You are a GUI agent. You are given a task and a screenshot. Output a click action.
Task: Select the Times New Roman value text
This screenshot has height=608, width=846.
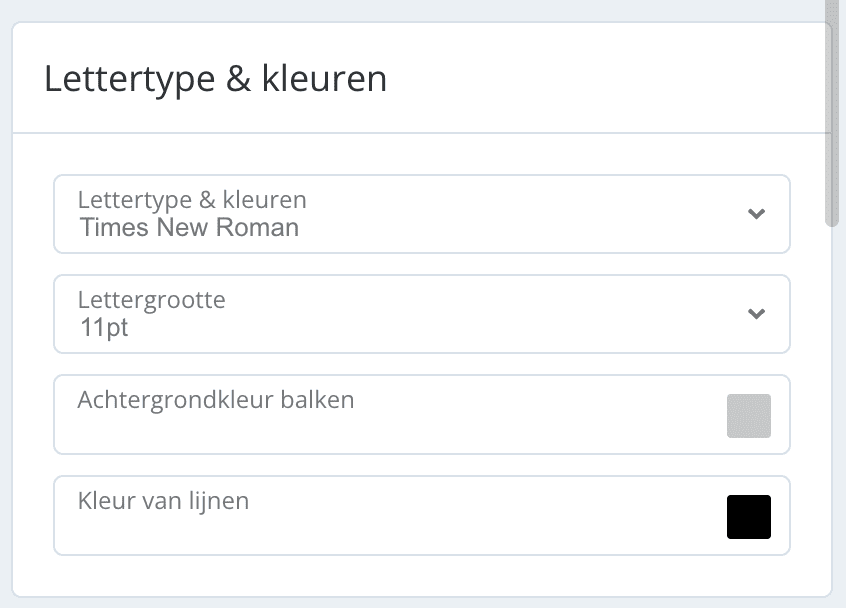[189, 228]
